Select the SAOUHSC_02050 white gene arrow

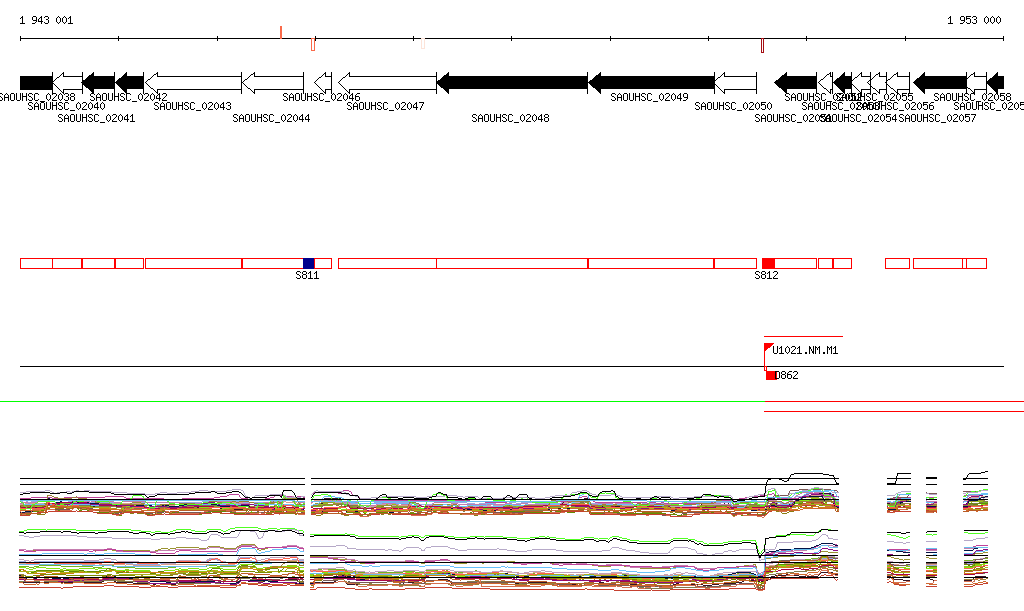coord(735,83)
